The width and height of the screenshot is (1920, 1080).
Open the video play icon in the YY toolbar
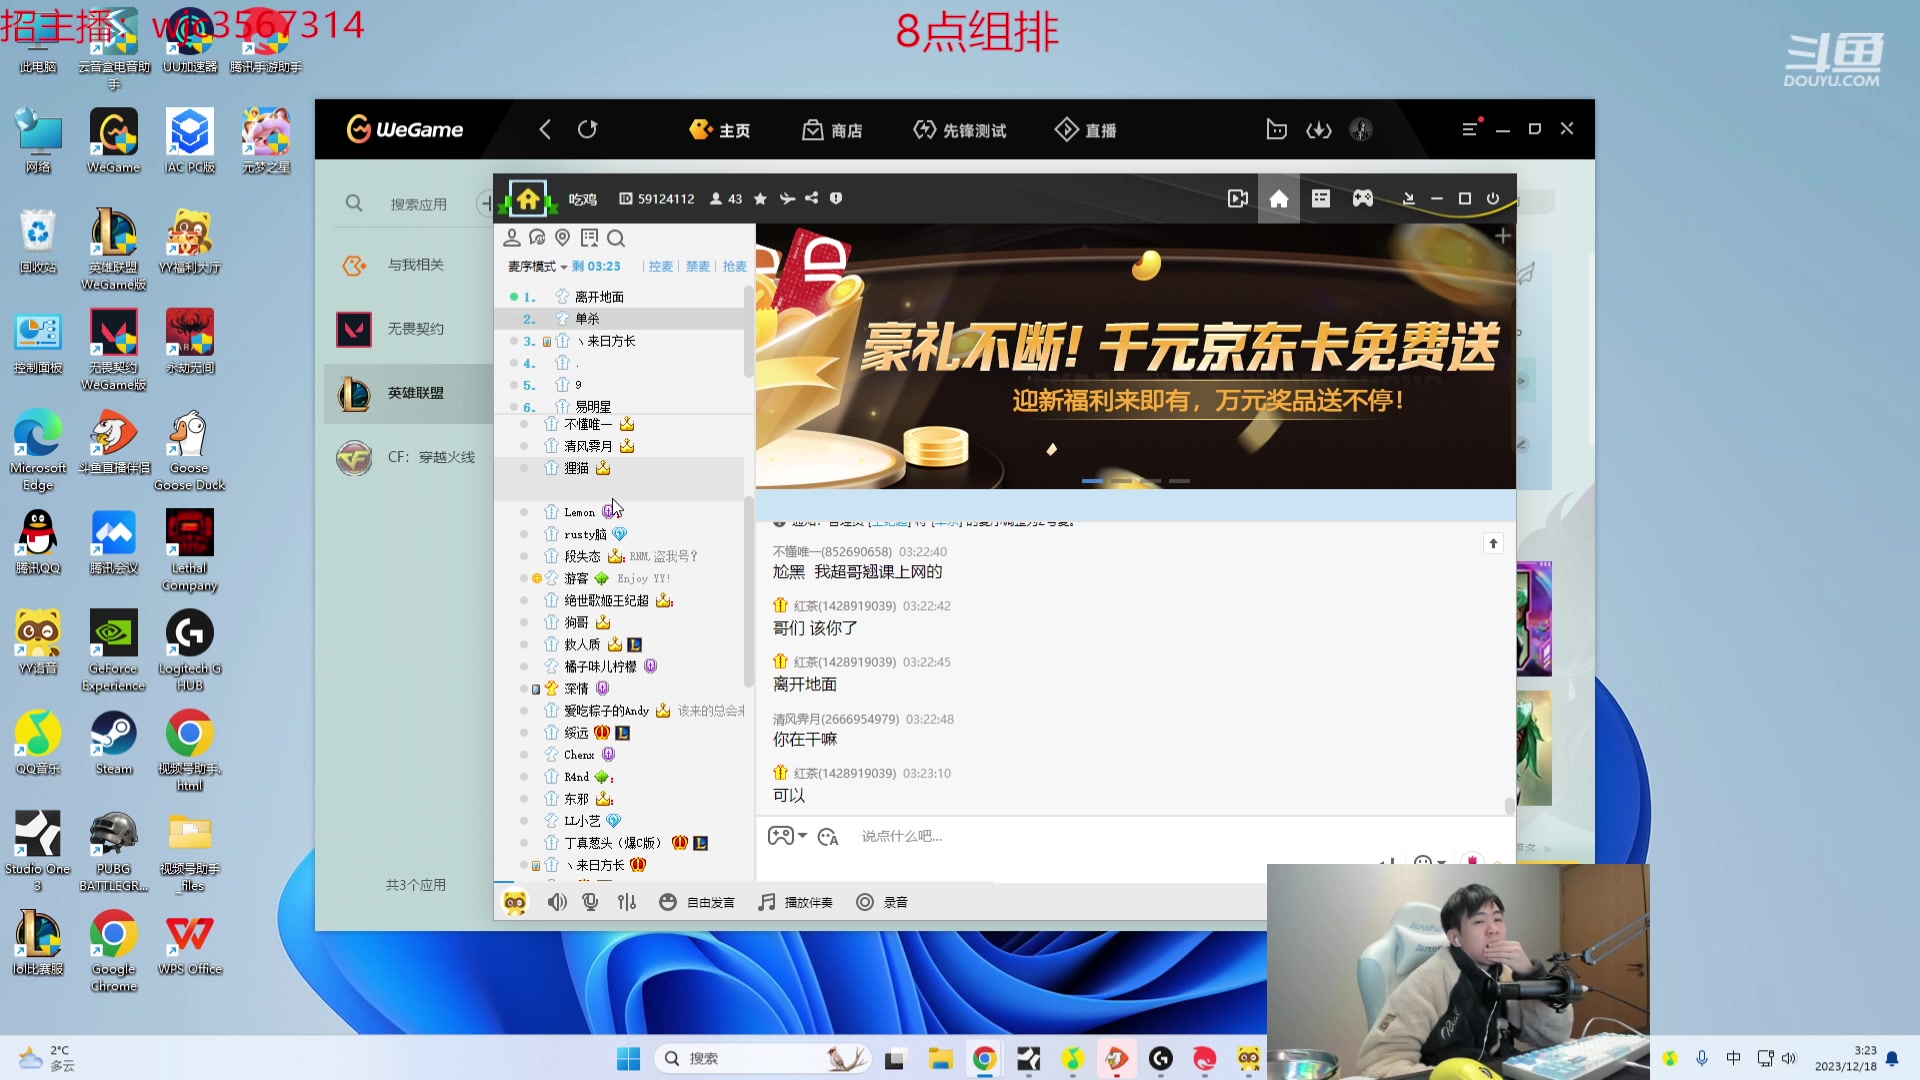coord(1238,198)
